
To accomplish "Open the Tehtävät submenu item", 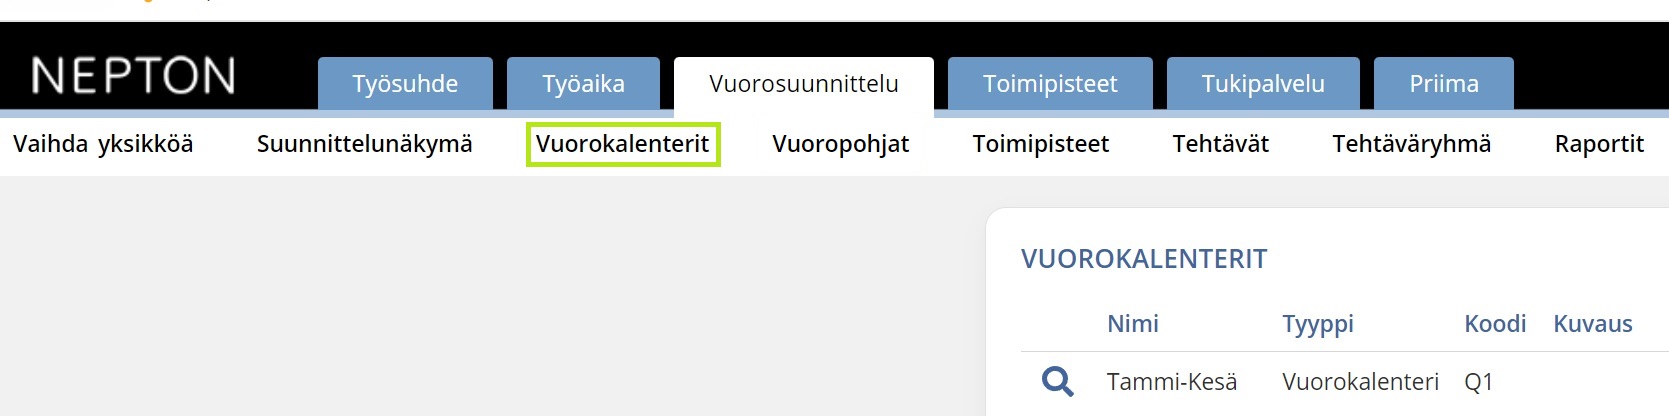I will [1220, 144].
